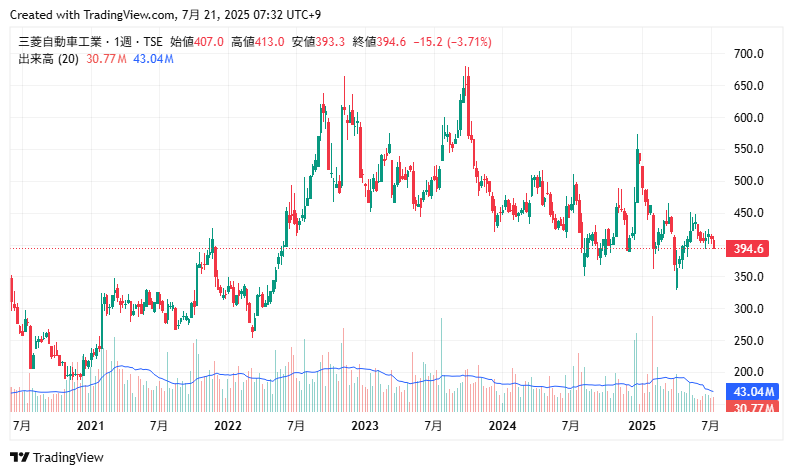Click the 650.0 price axis label
This screenshot has width=793, height=475.
coord(748,86)
